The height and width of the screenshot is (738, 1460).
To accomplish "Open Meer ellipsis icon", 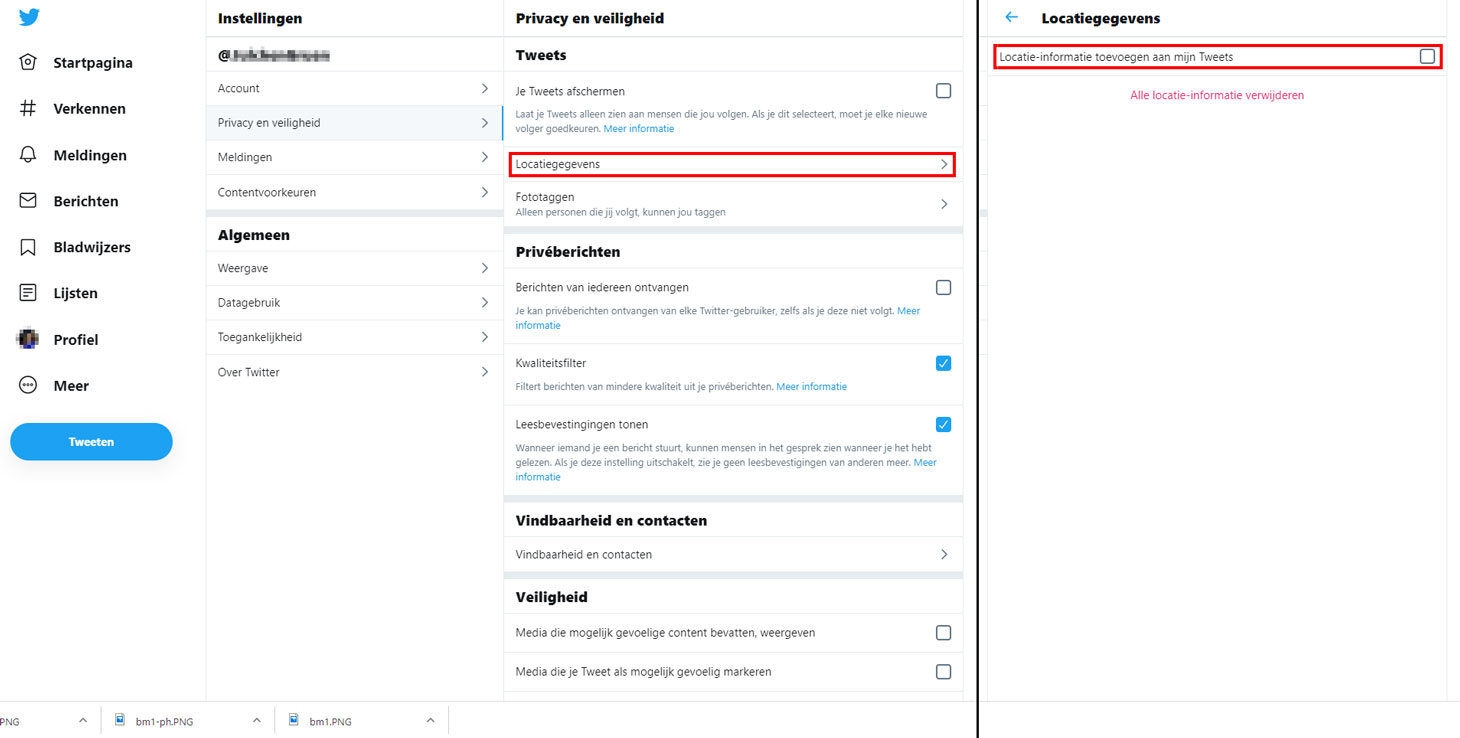I will click(x=28, y=385).
